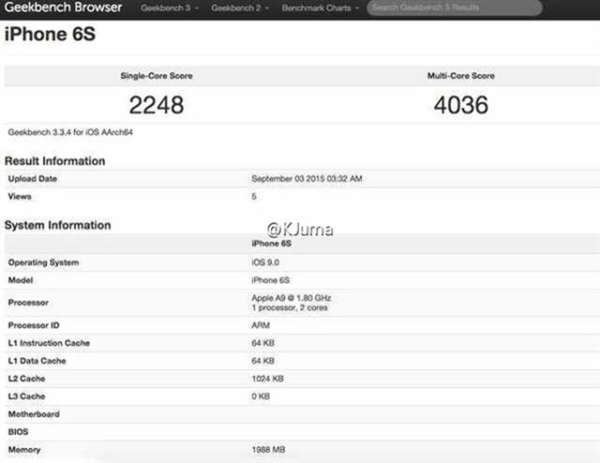600x463 pixels.
Task: Expand the Geekbench 2 menu
Action: (240, 8)
